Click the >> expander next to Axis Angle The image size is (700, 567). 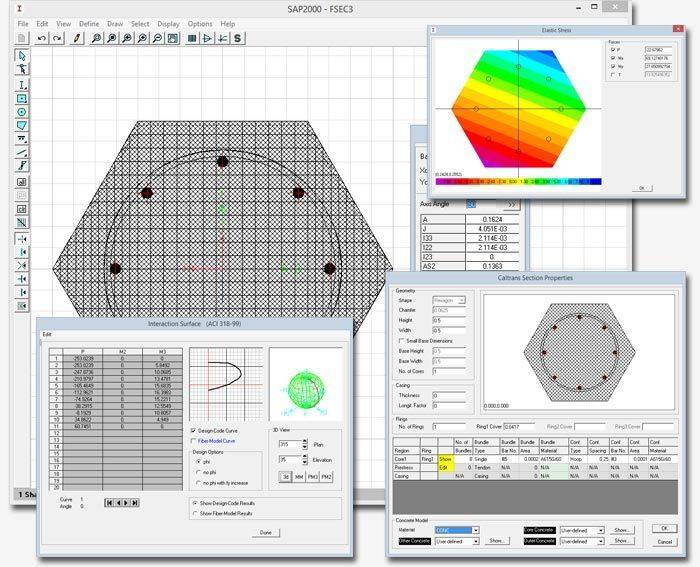click(x=512, y=204)
